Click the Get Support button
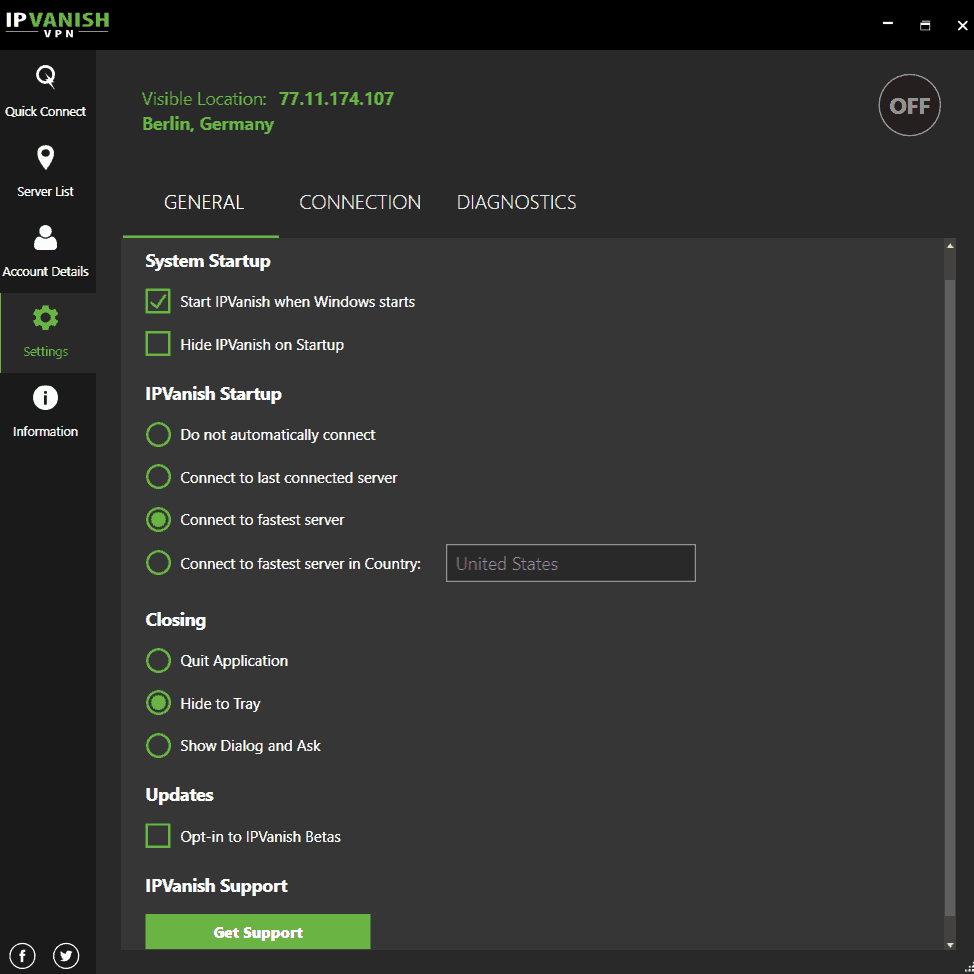 tap(258, 932)
